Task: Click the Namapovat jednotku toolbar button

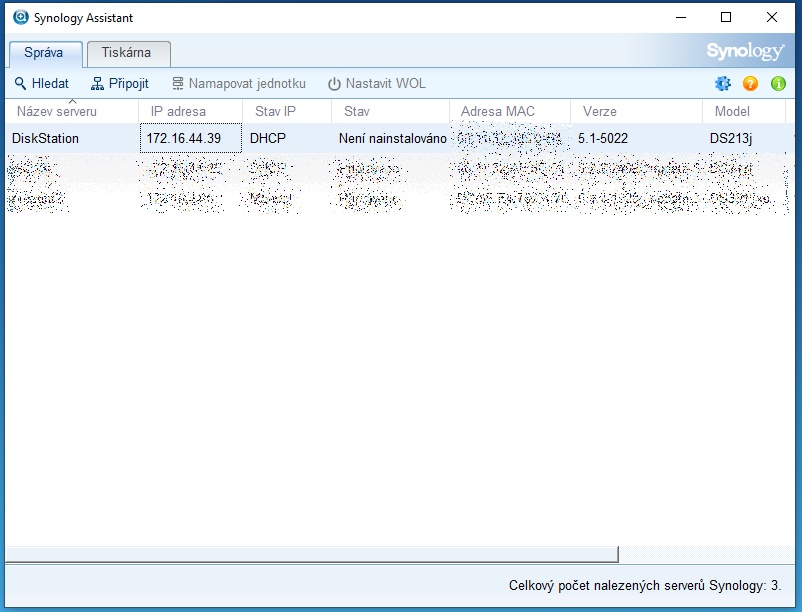Action: tap(238, 84)
